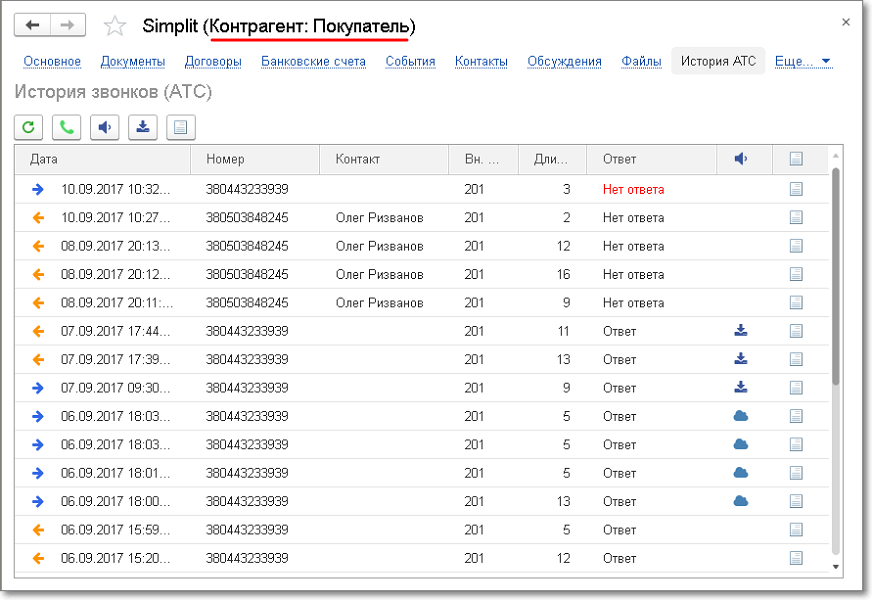Open the document note toolbar button
Viewport: 872px width, 600px height.
[x=180, y=127]
